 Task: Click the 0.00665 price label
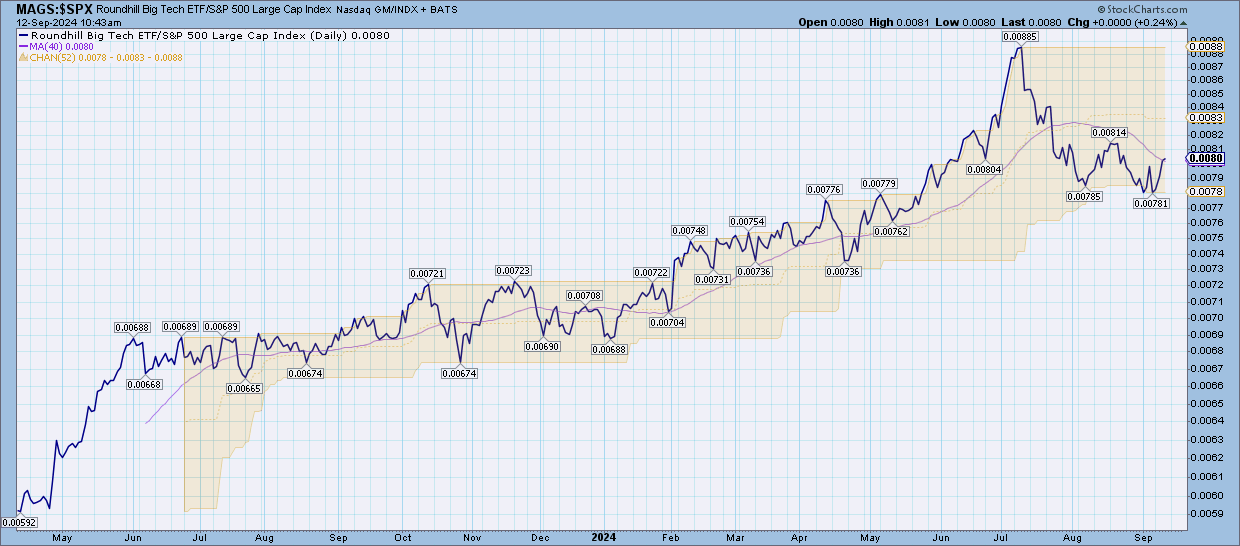(x=244, y=389)
